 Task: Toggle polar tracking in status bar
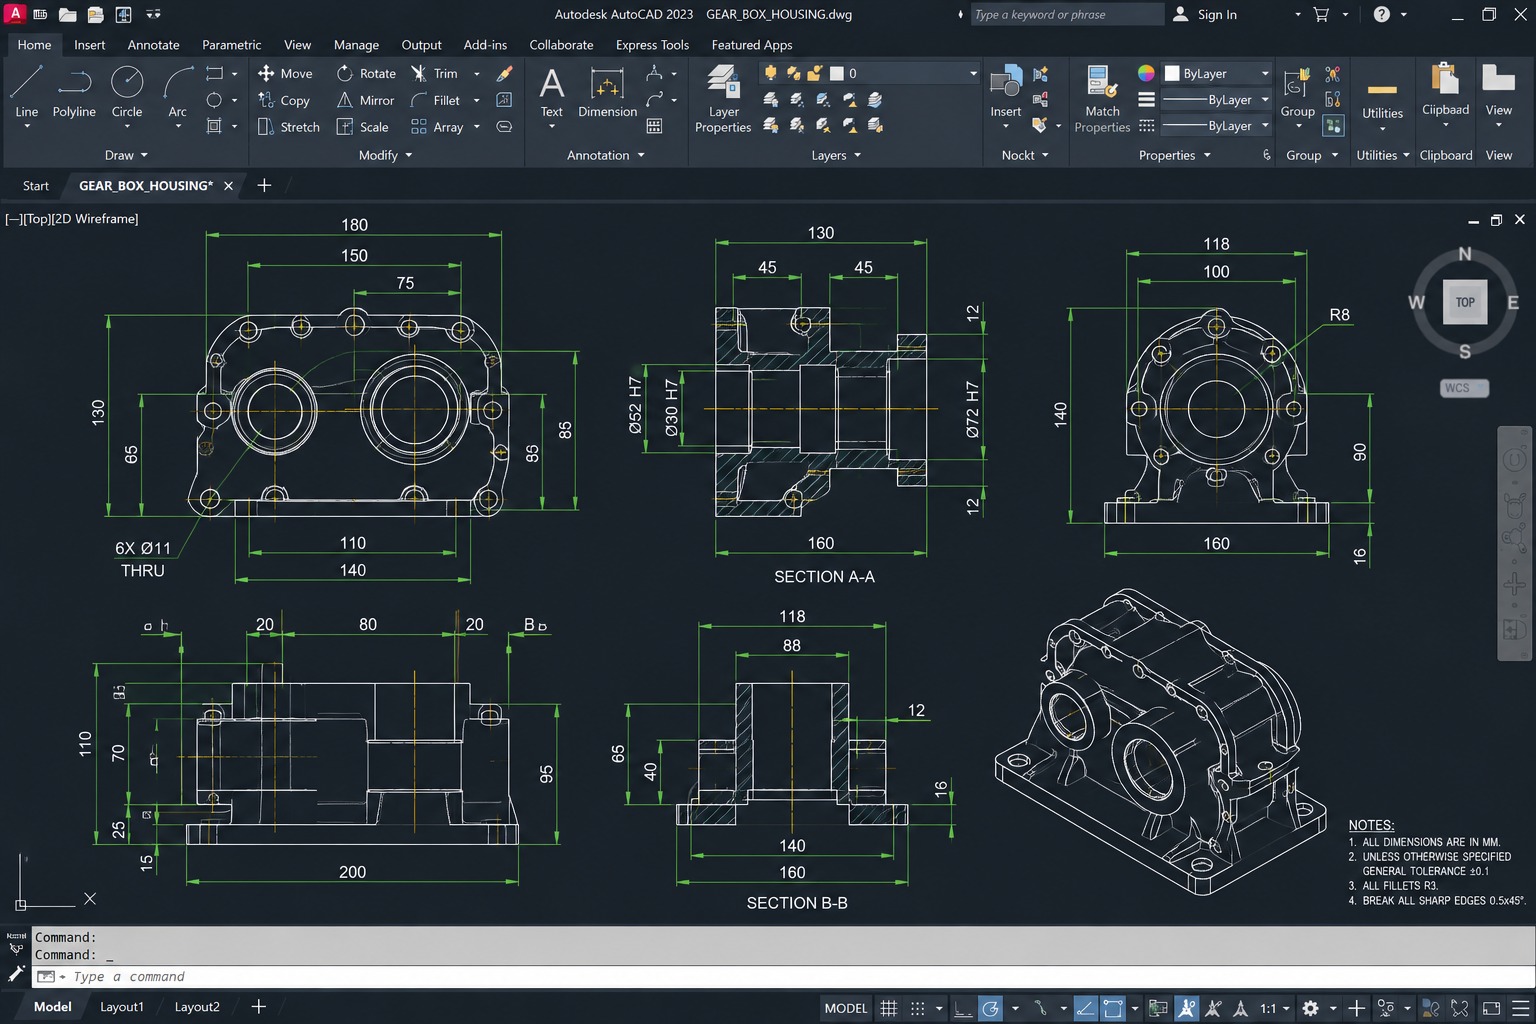pyautogui.click(x=990, y=1008)
